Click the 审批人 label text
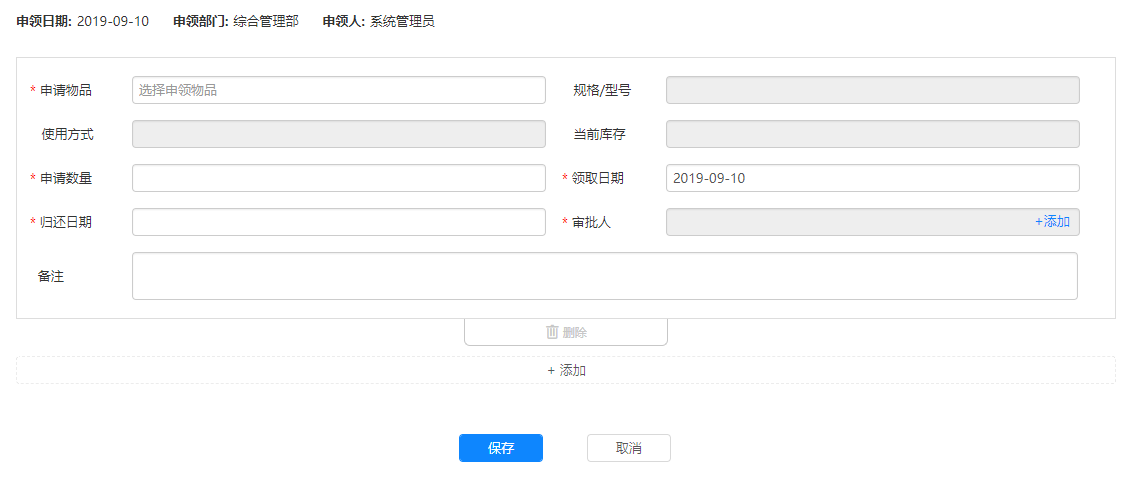 coord(591,222)
